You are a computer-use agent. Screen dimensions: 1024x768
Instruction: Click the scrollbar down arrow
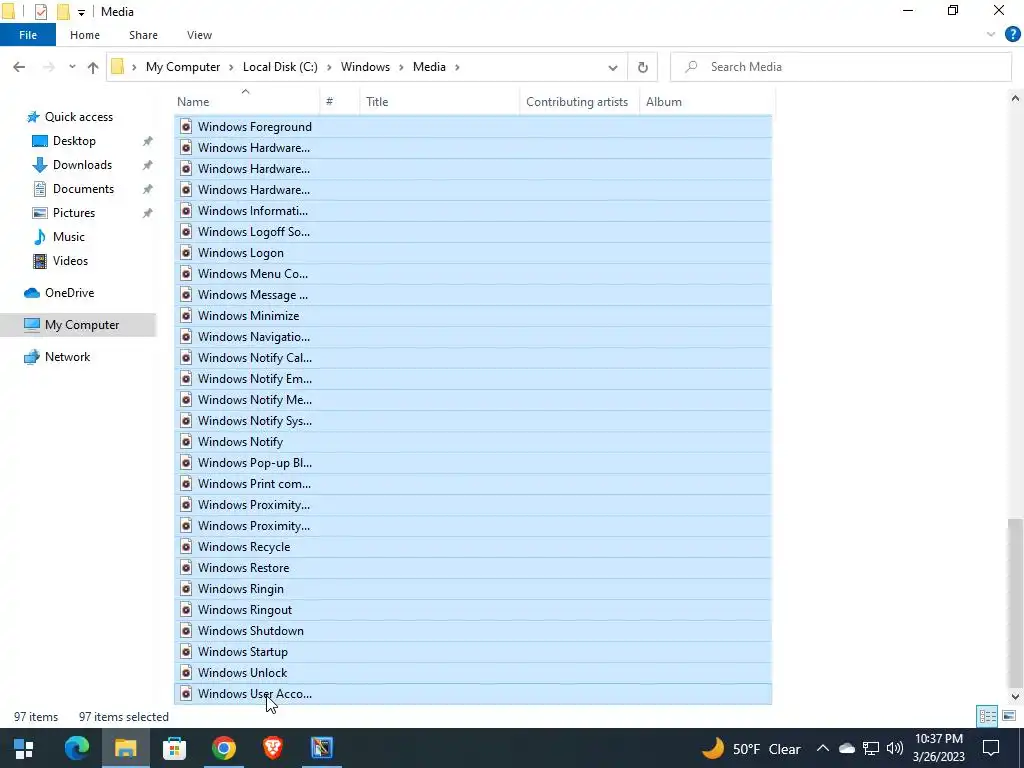(1015, 696)
